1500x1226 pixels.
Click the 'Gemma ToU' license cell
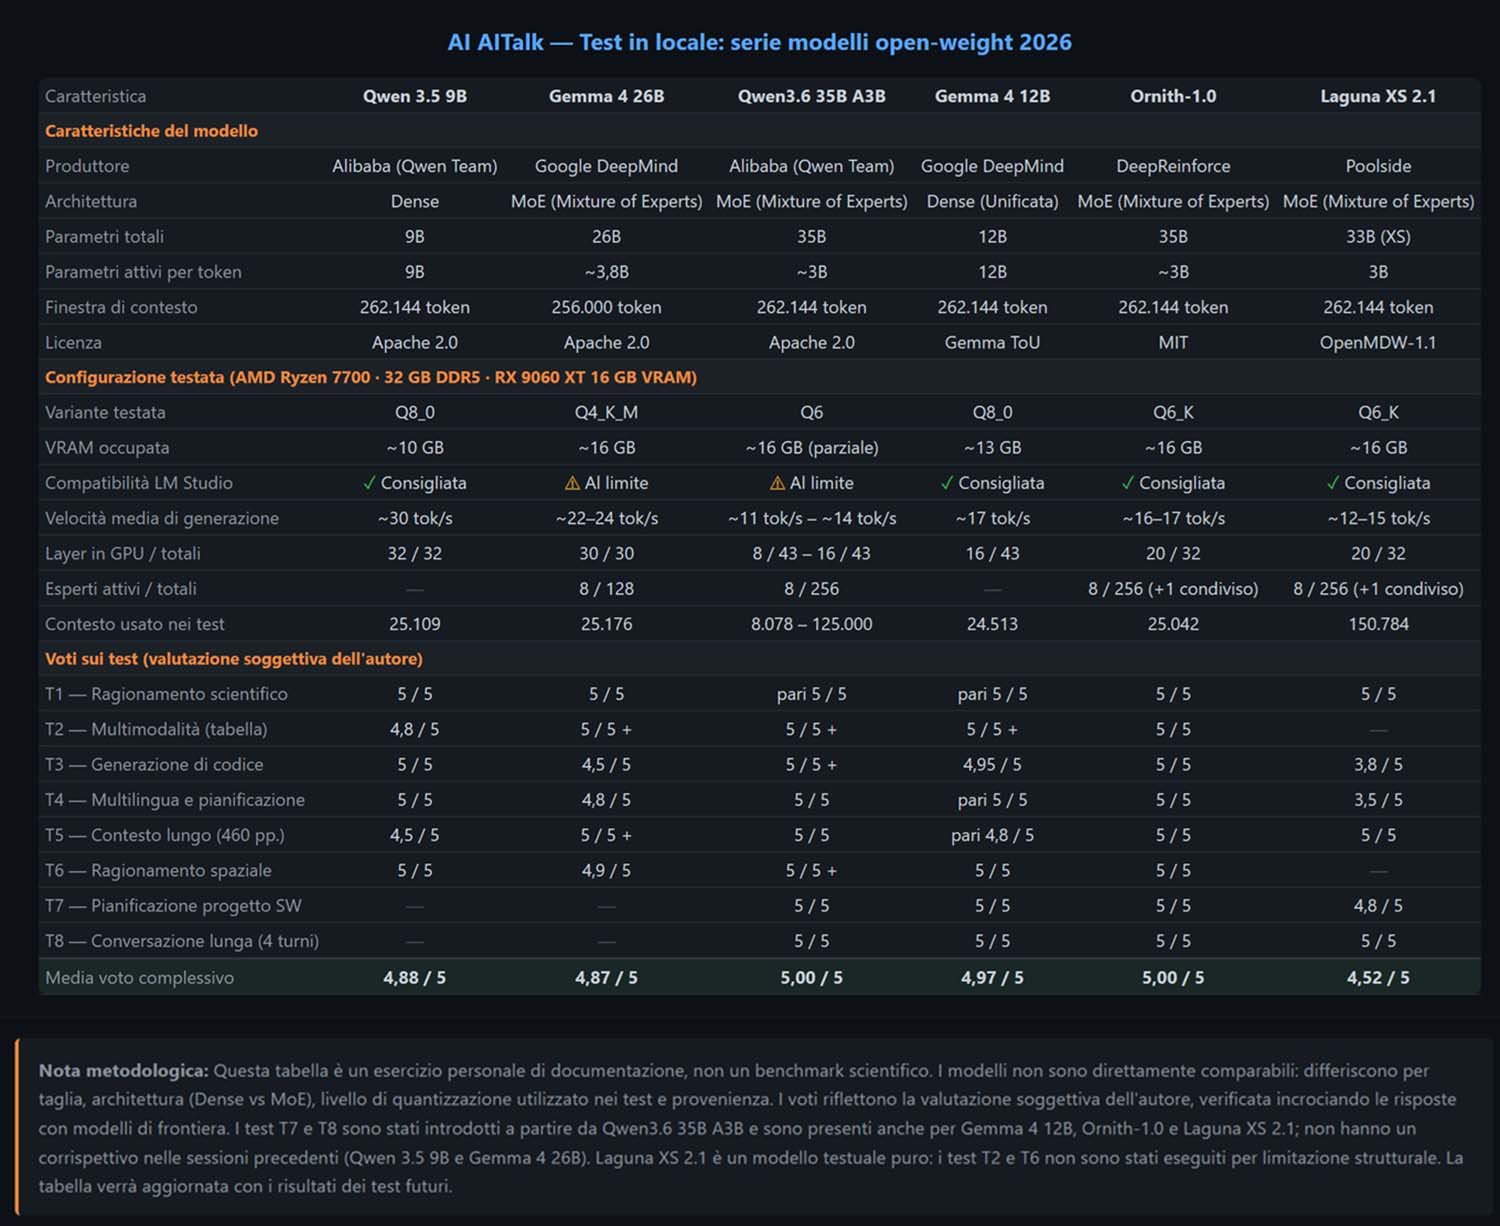click(x=993, y=342)
